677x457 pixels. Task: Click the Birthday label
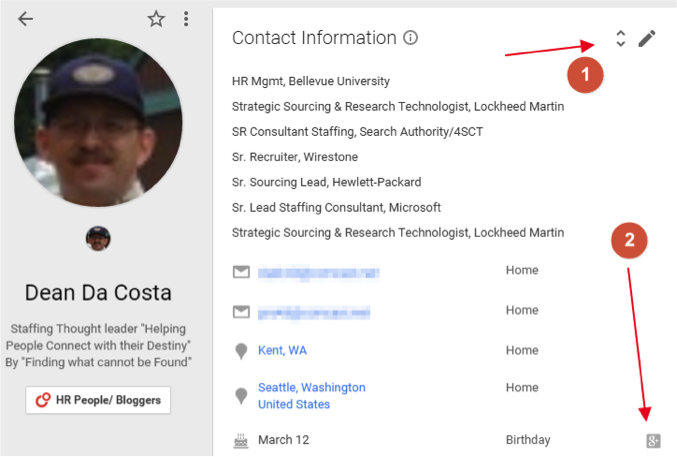(x=528, y=440)
